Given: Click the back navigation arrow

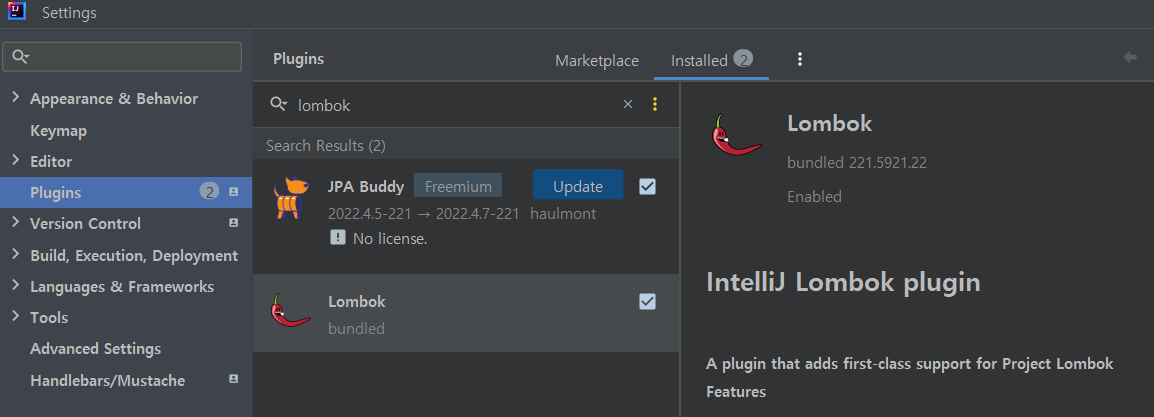Looking at the screenshot, I should tap(1130, 57).
